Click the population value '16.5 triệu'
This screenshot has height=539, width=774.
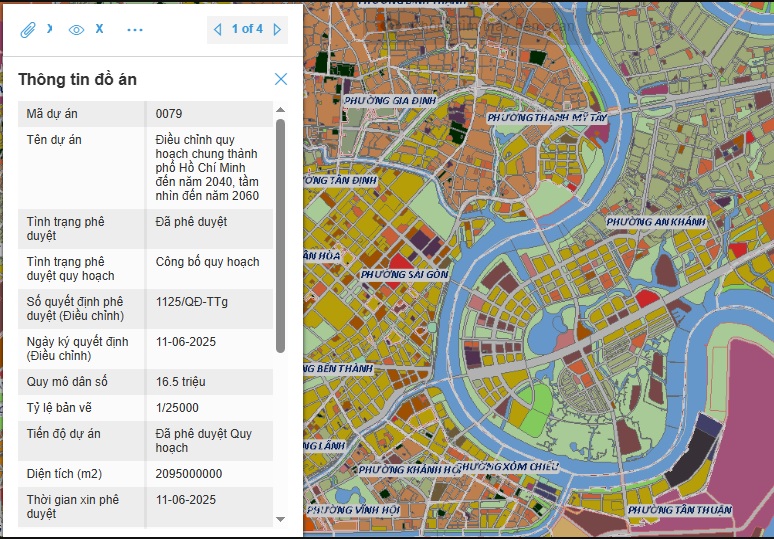pos(181,382)
